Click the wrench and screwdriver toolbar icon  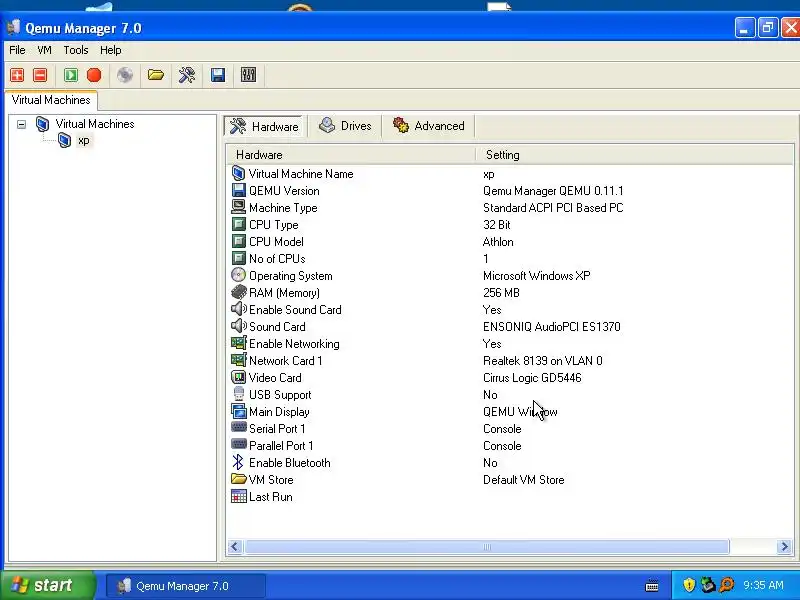coord(187,75)
